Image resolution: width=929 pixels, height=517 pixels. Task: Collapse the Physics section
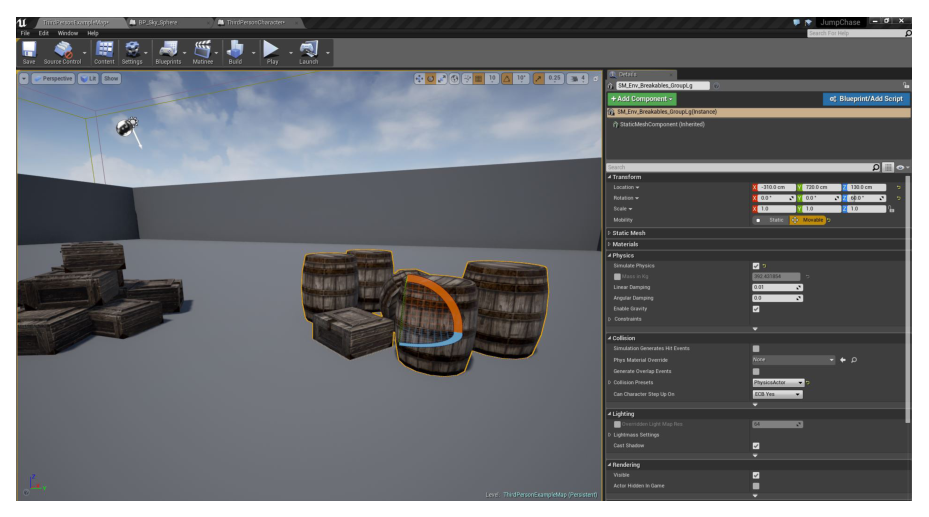point(609,255)
